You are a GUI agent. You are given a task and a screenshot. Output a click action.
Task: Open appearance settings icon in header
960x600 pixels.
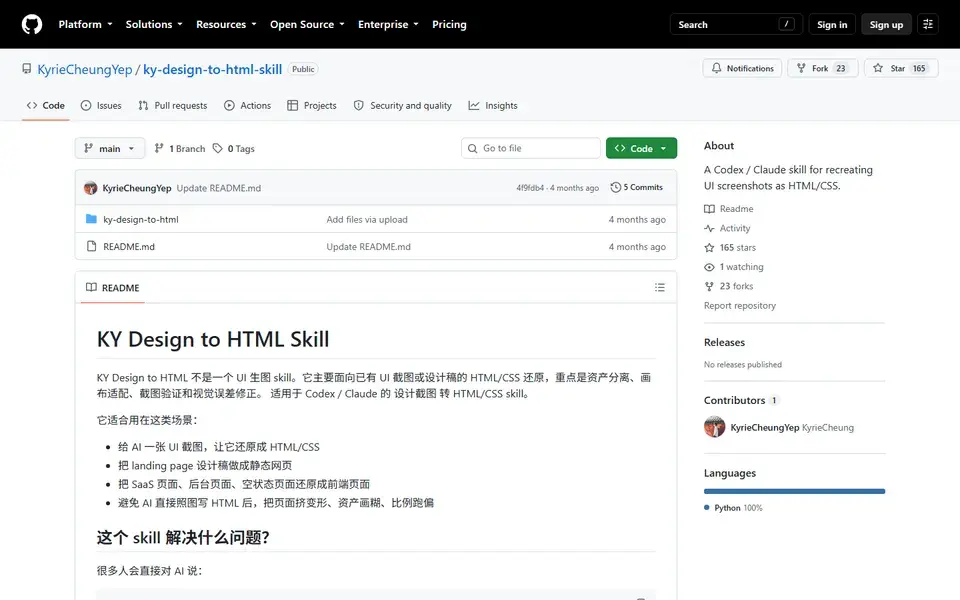(928, 24)
